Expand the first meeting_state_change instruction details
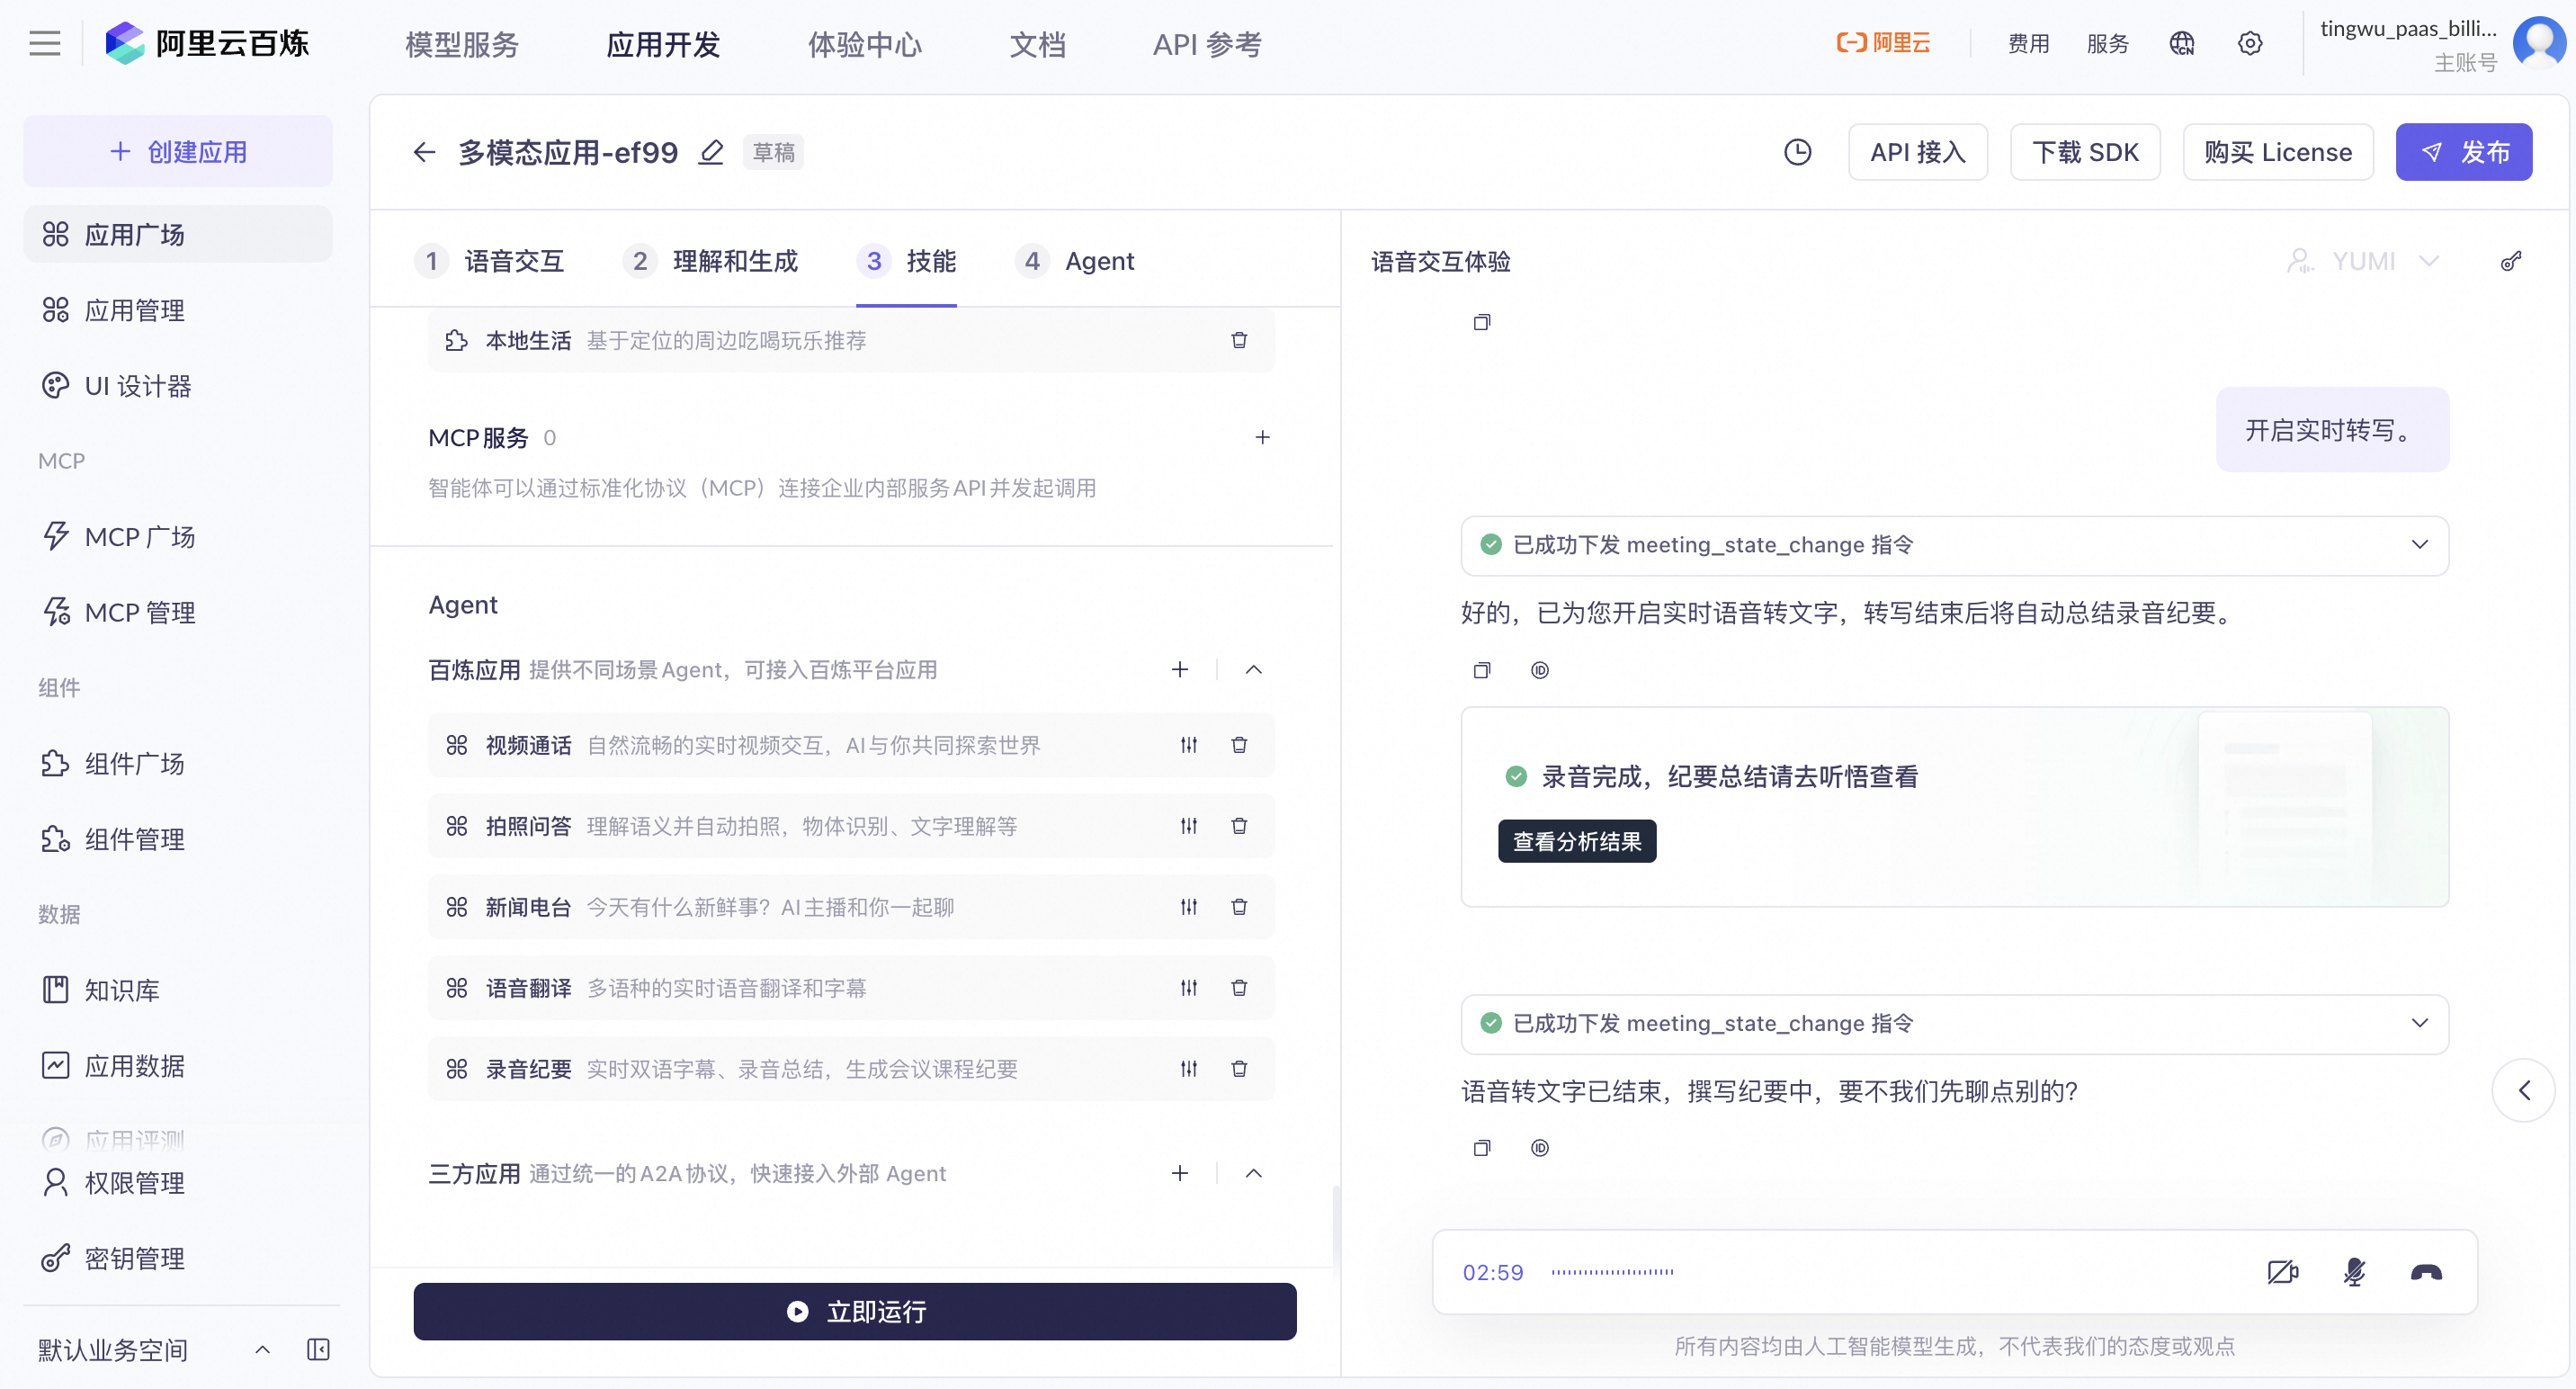The image size is (2576, 1389). [x=2419, y=545]
